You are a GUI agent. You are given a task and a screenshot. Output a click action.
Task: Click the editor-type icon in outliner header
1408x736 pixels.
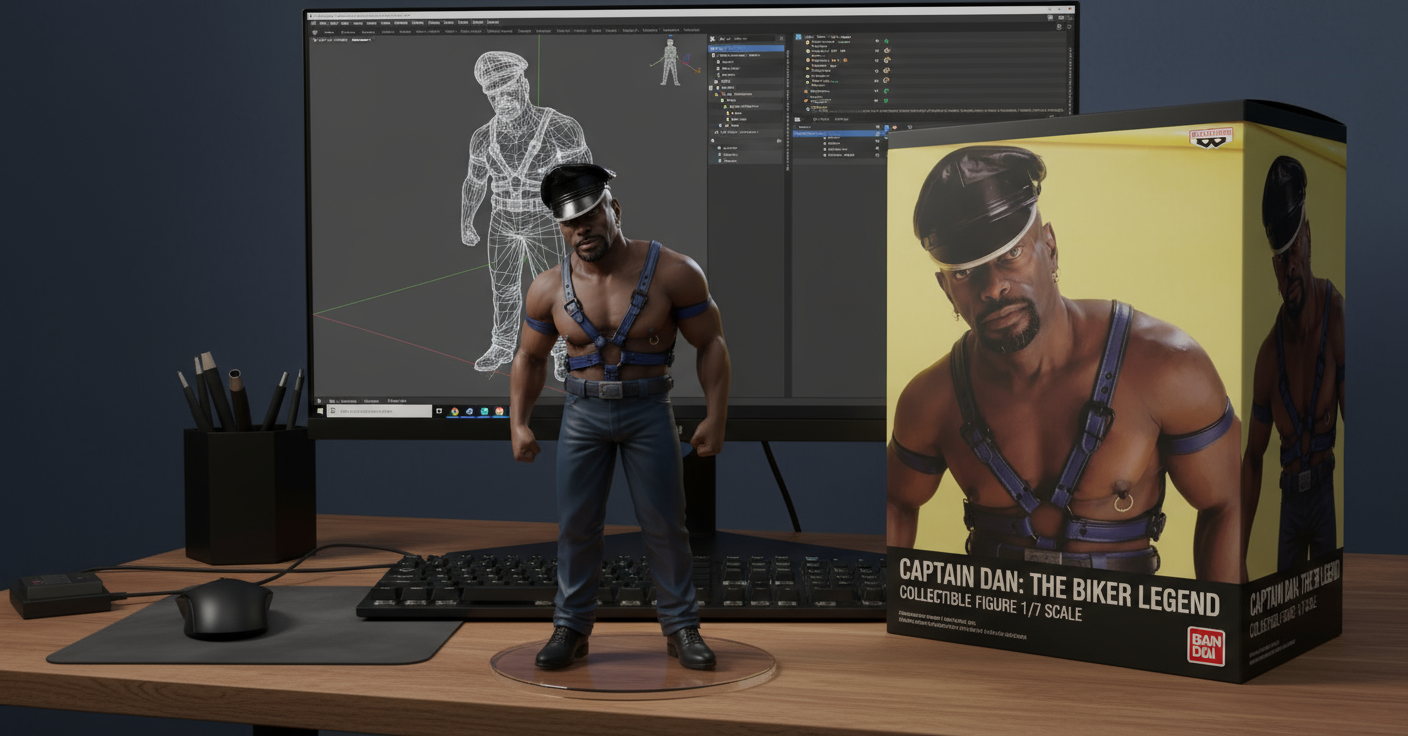point(712,38)
